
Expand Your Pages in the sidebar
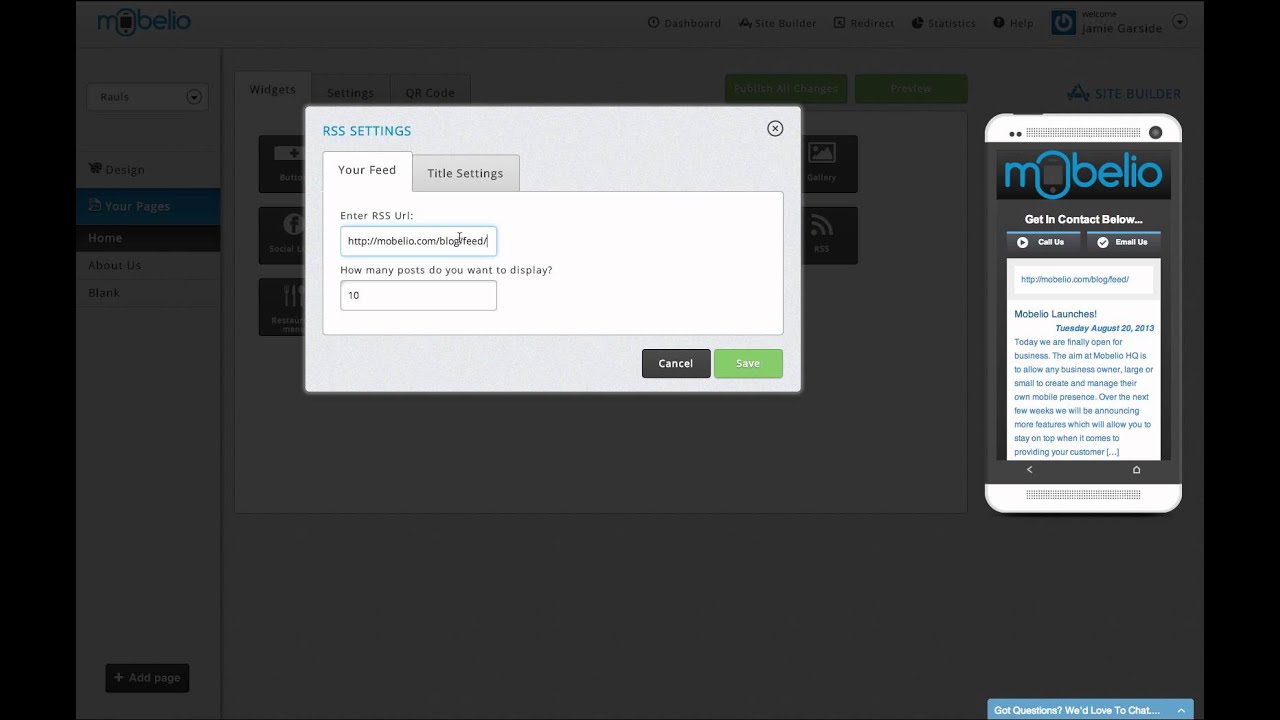pyautogui.click(x=148, y=206)
